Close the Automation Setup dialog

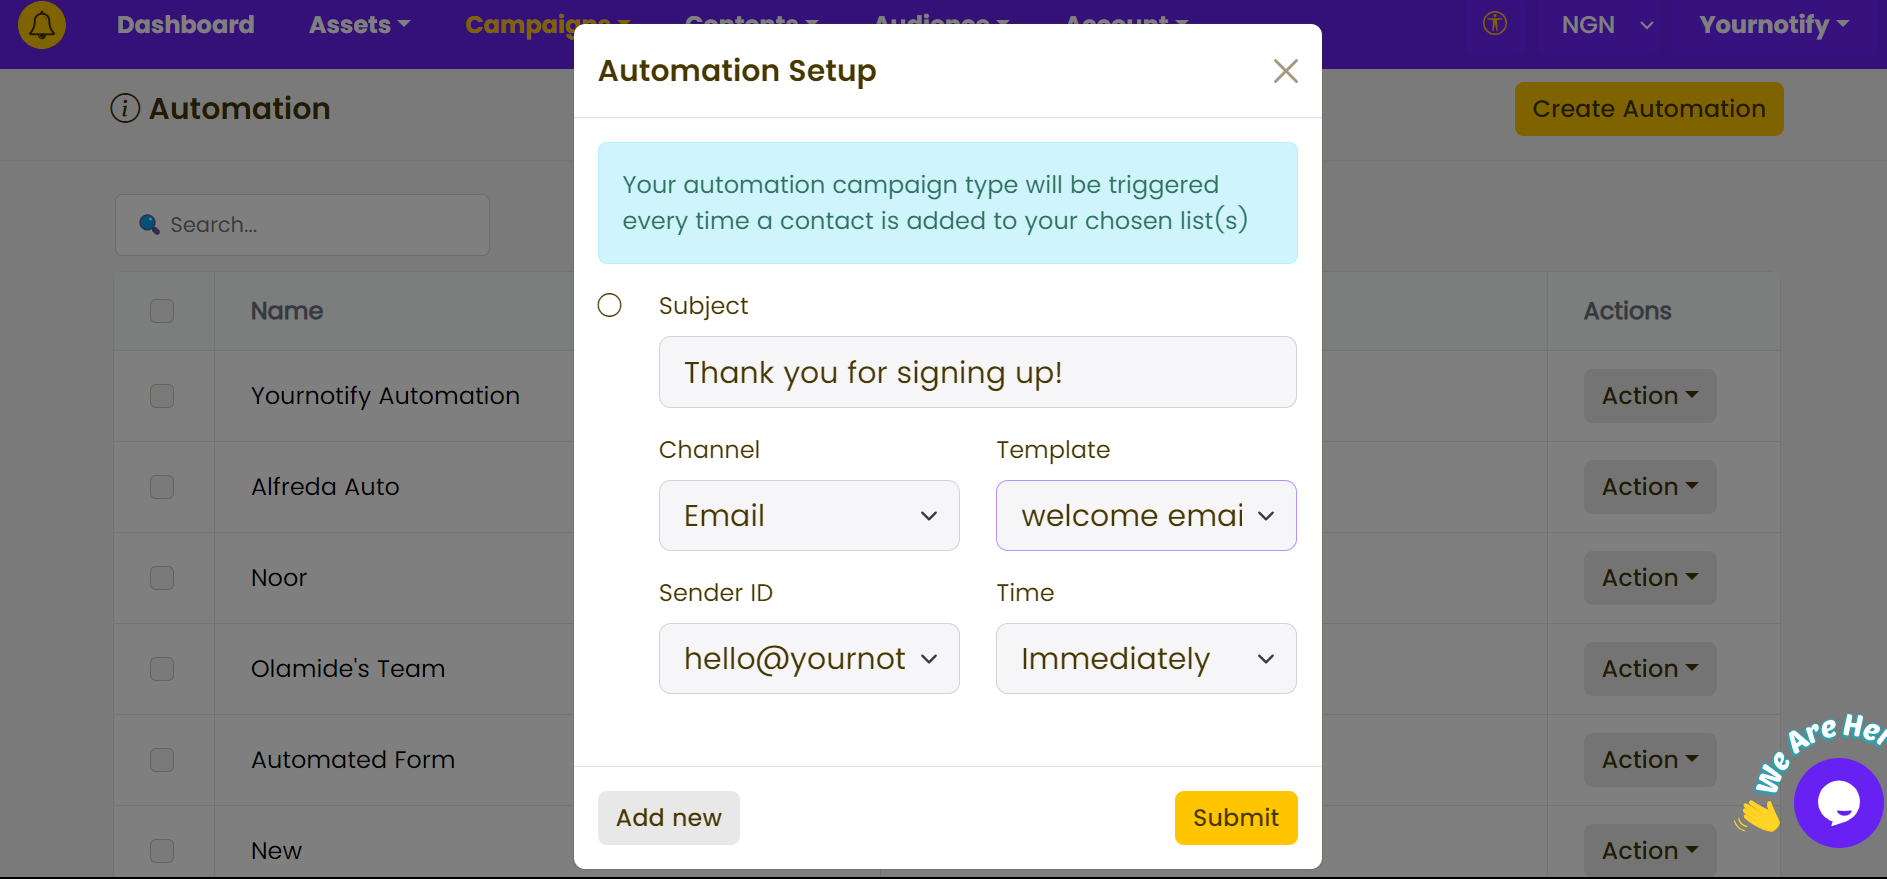[1285, 71]
